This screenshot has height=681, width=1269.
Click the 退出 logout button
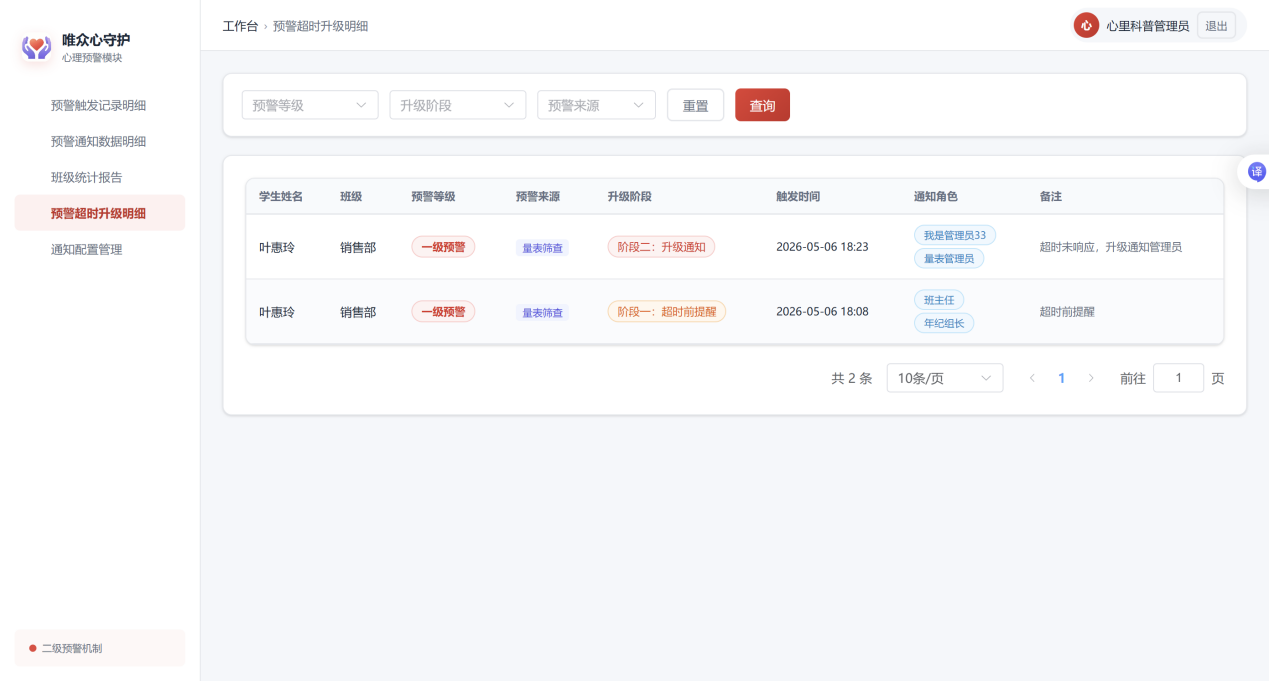[x=1216, y=26]
